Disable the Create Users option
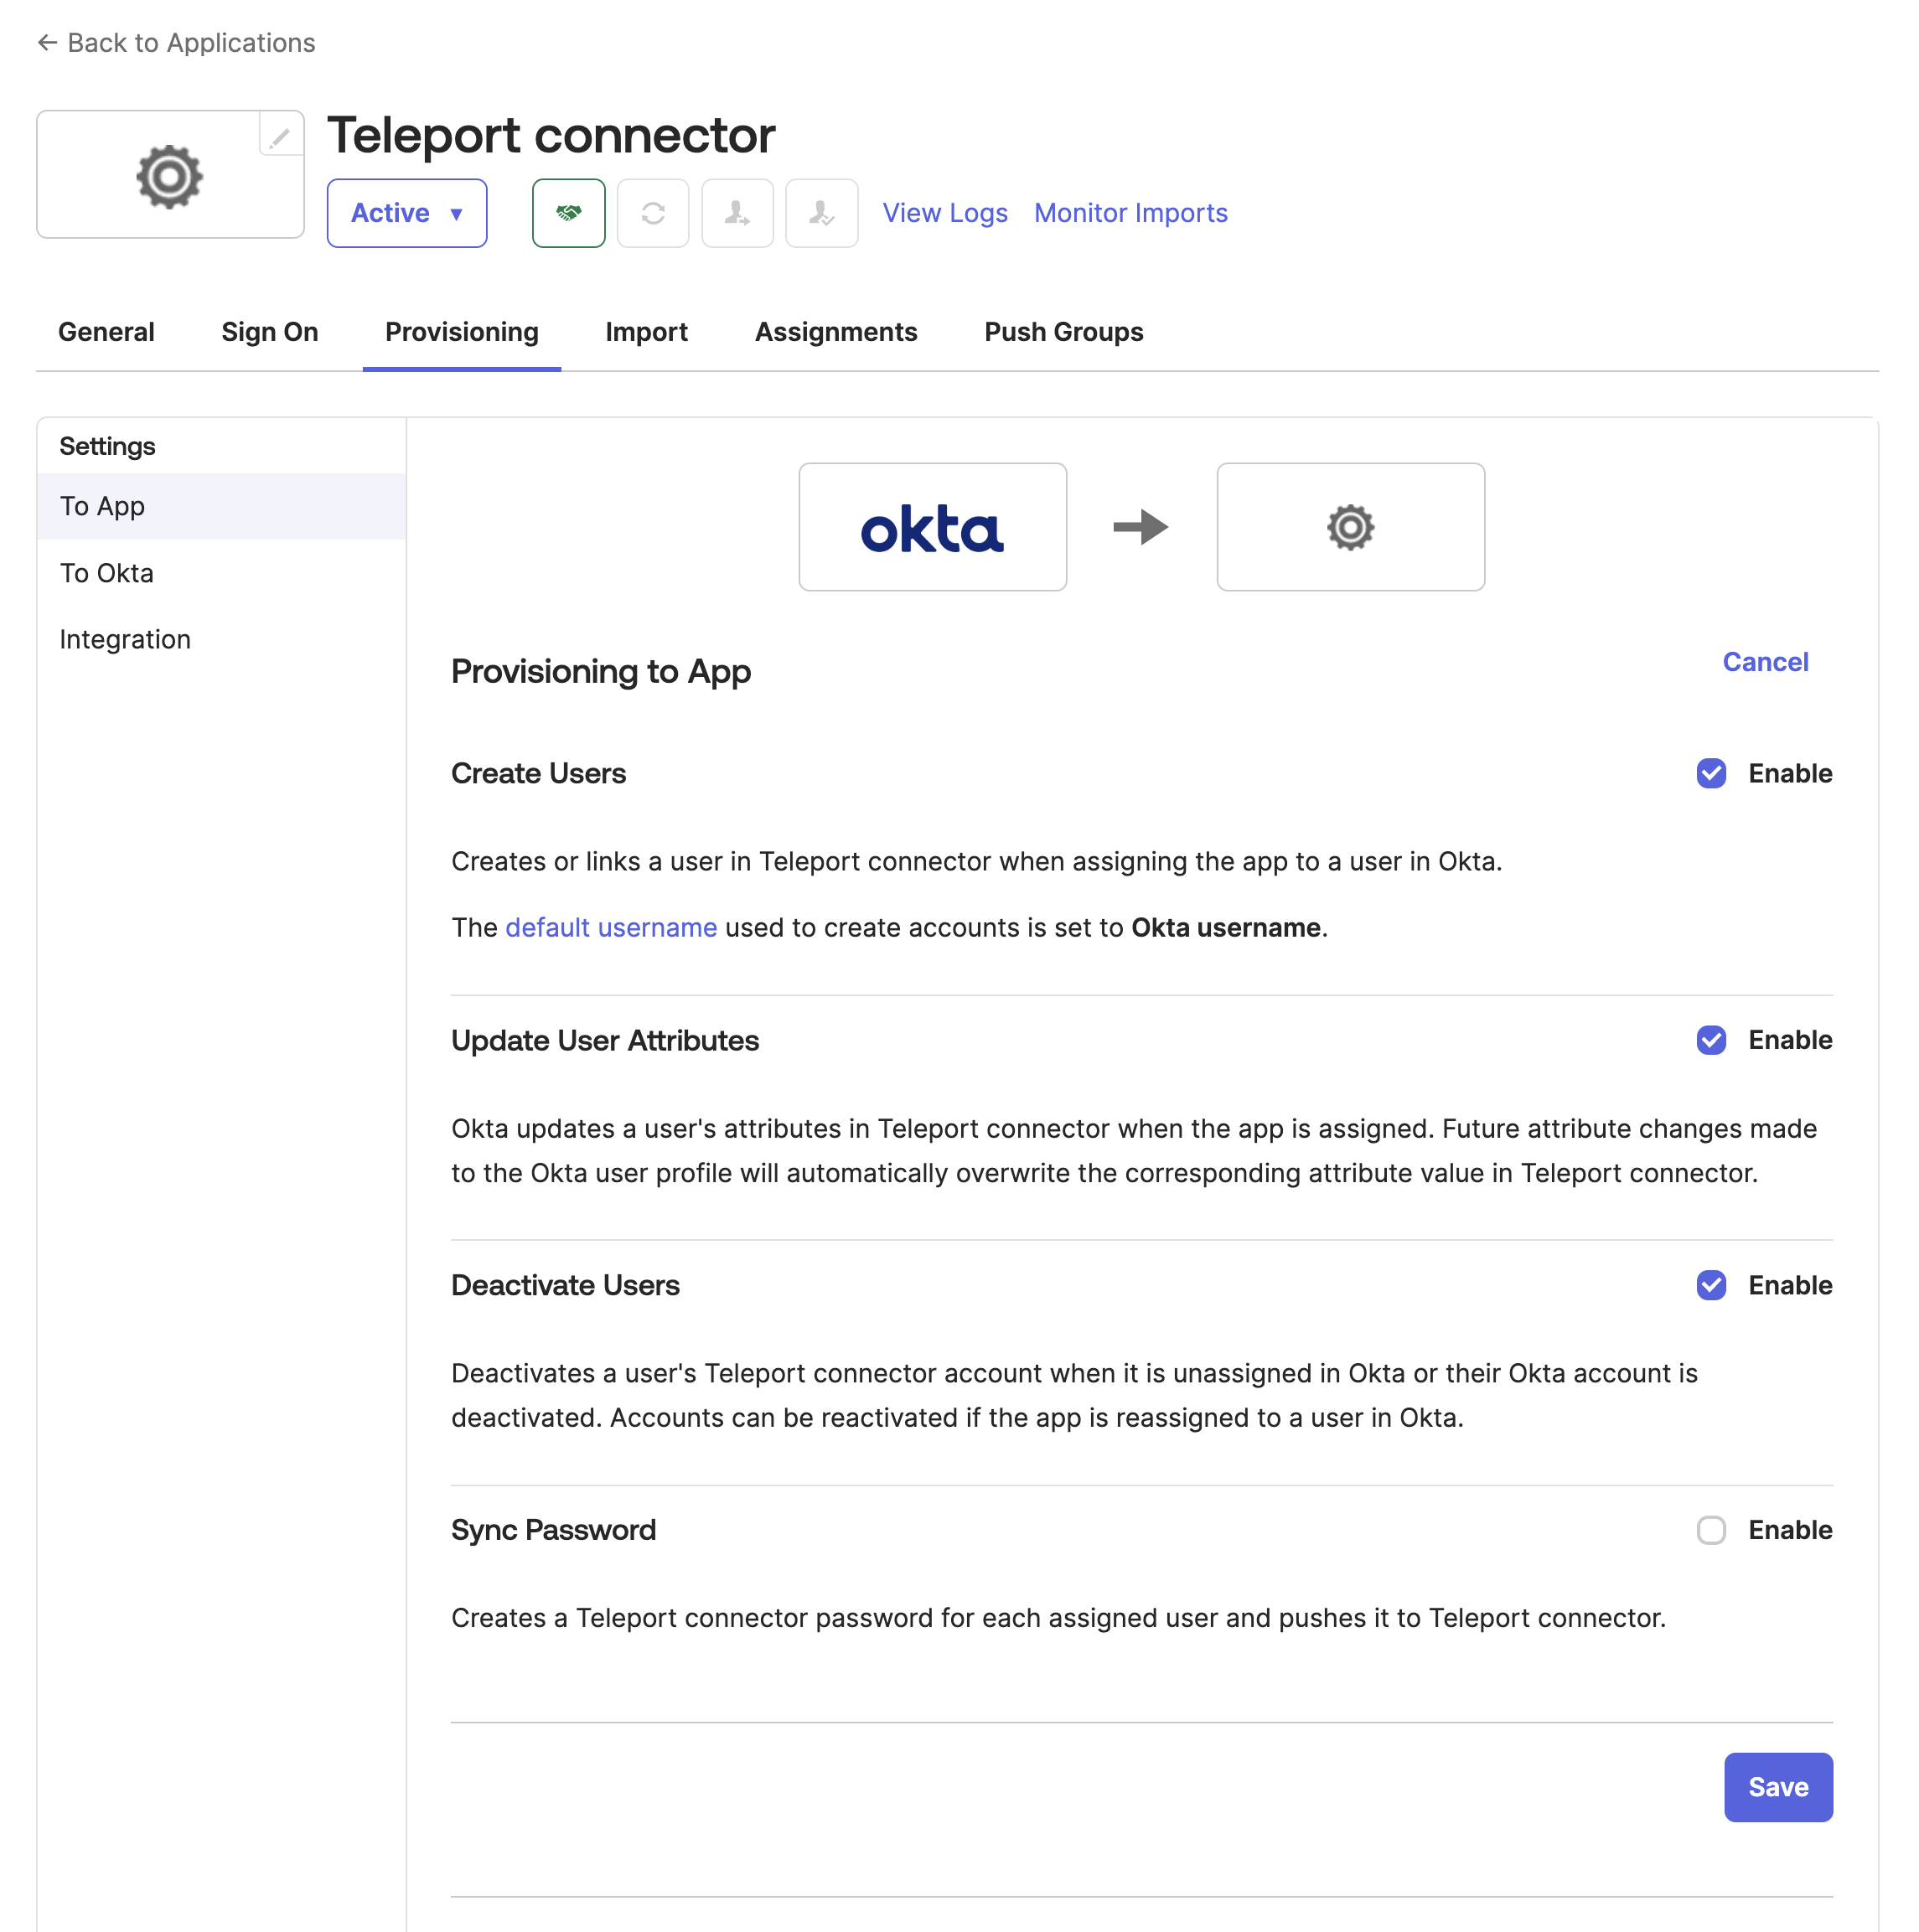 1711,773
